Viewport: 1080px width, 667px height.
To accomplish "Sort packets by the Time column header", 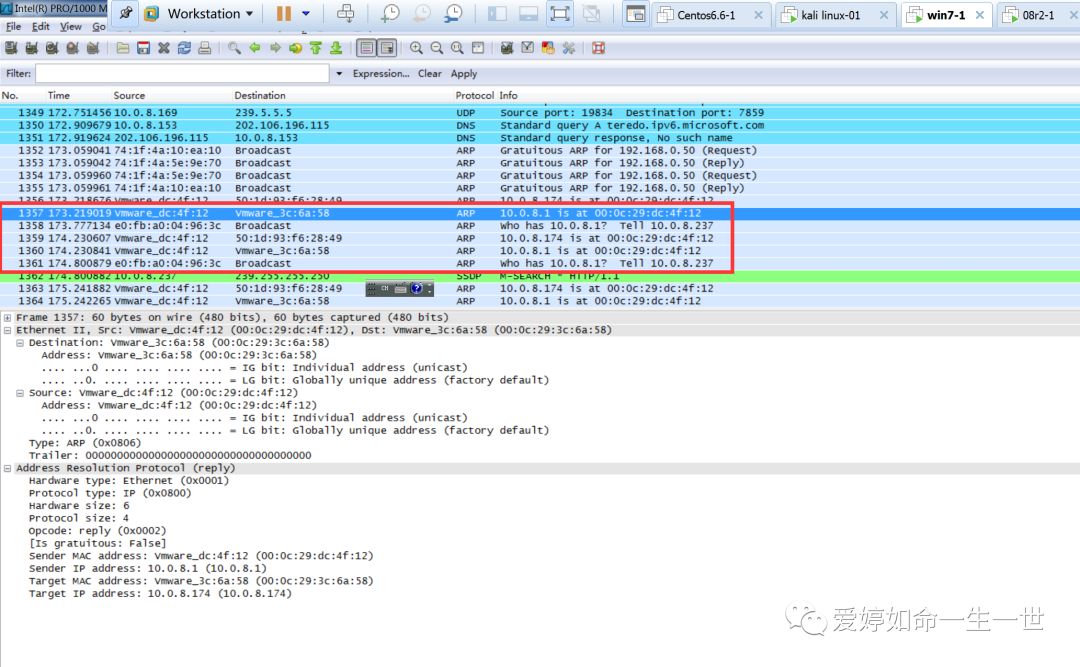I will coord(59,95).
